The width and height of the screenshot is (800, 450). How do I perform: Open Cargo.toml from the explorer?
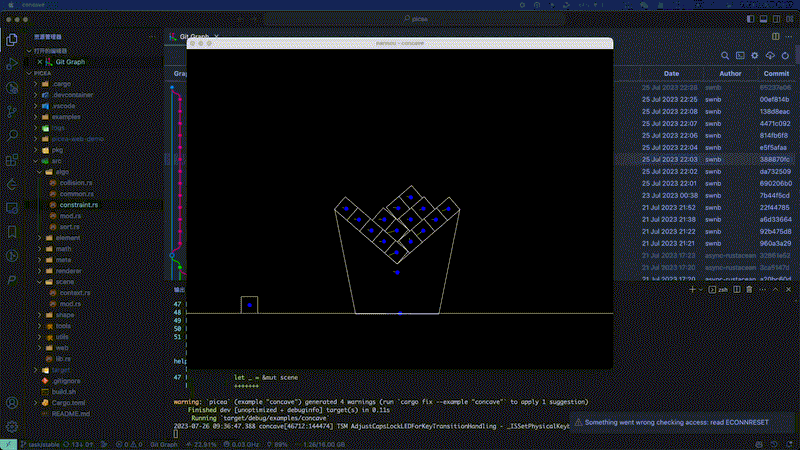[x=66, y=402]
